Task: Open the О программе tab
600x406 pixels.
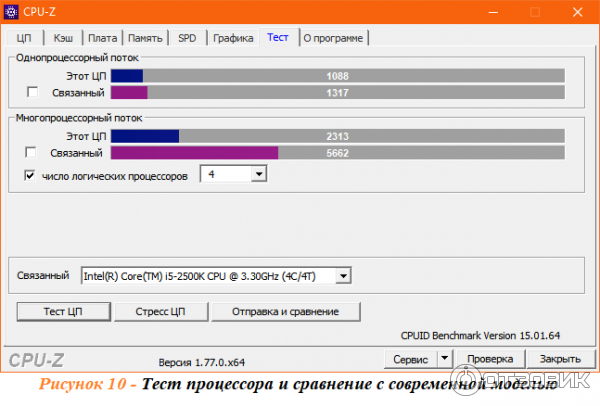Action: tap(334, 38)
